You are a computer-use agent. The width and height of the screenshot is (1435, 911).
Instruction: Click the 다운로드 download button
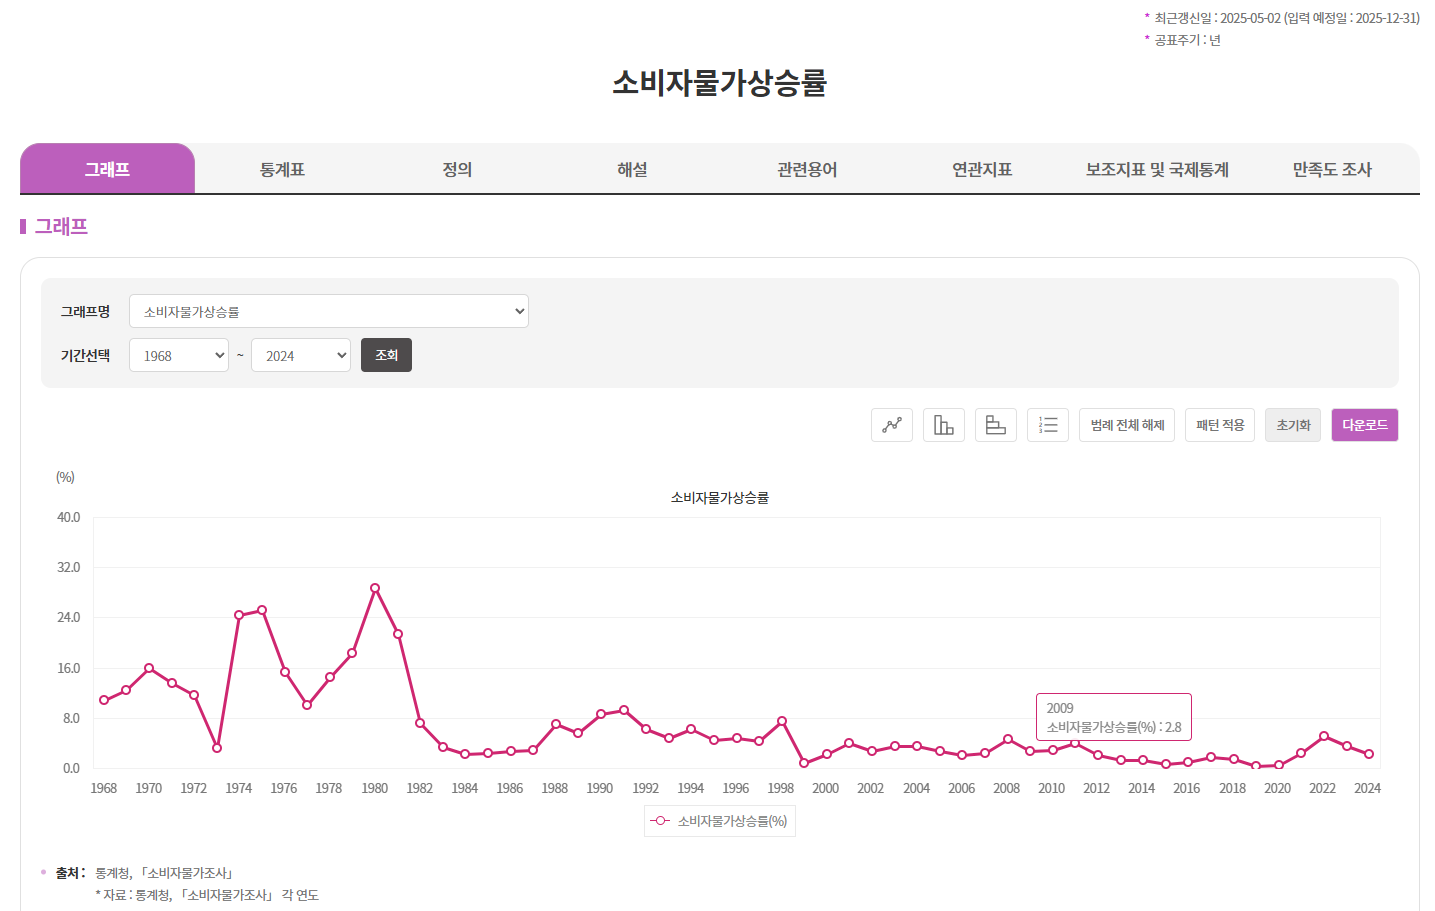tap(1365, 425)
